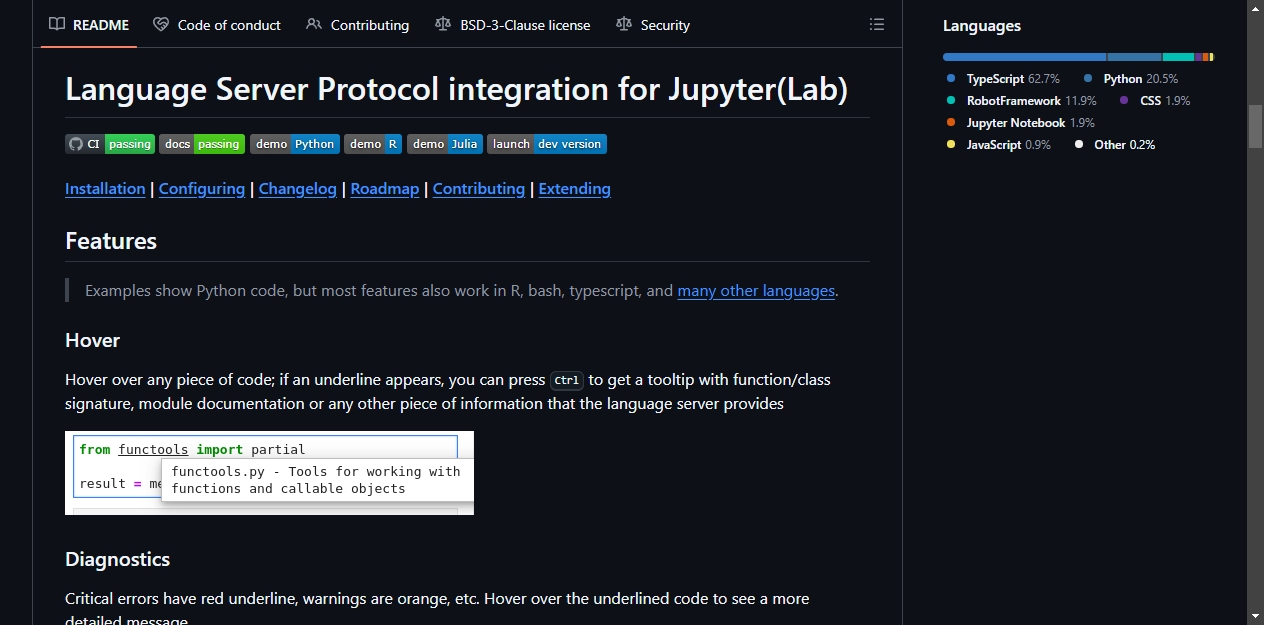Click the RobotFramework 11.9% language entry
Image resolution: width=1264 pixels, height=625 pixels.
coord(1021,101)
